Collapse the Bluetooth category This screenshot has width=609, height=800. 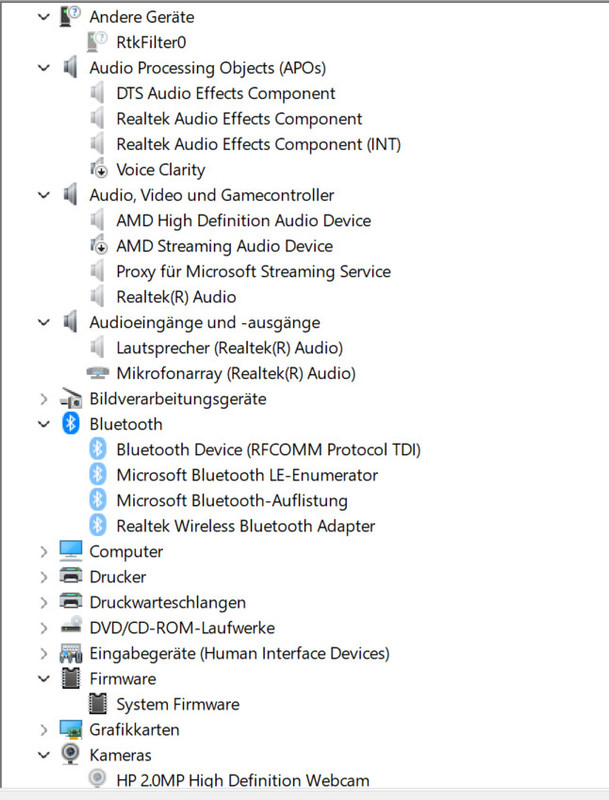(44, 424)
